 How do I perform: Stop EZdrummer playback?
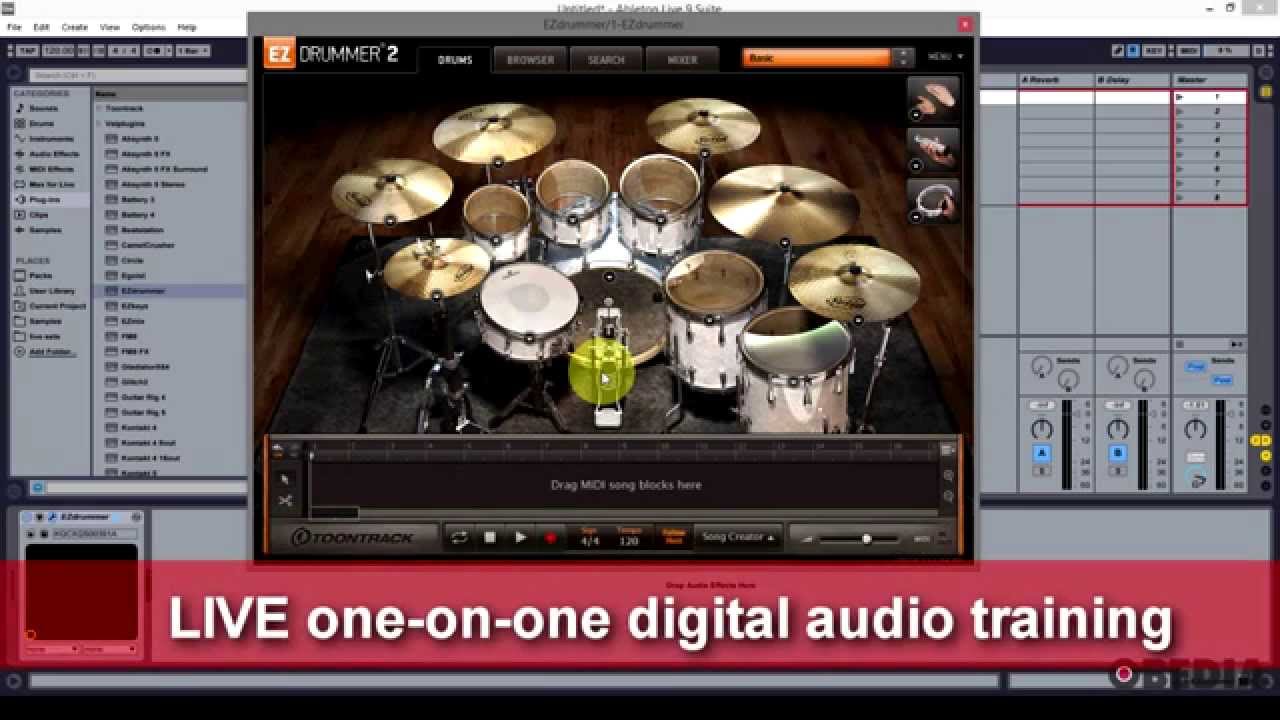coord(490,537)
